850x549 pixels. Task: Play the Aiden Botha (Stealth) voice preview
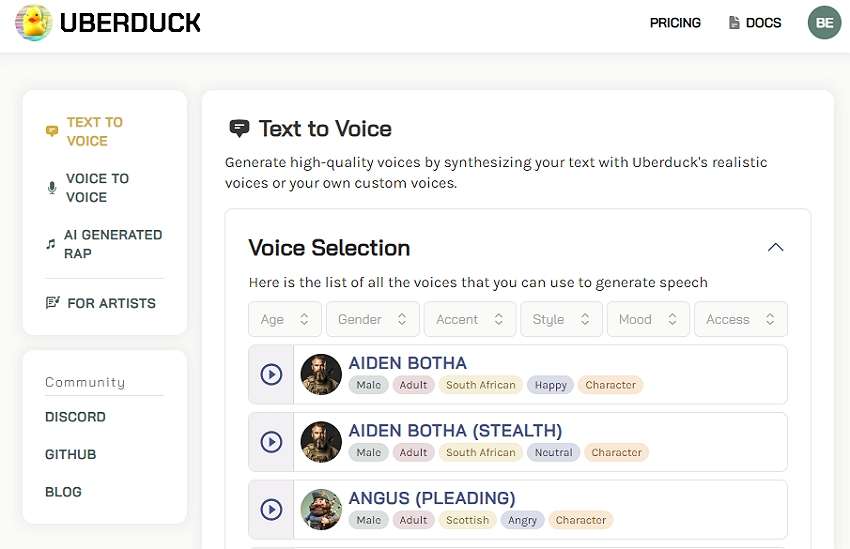coord(271,442)
